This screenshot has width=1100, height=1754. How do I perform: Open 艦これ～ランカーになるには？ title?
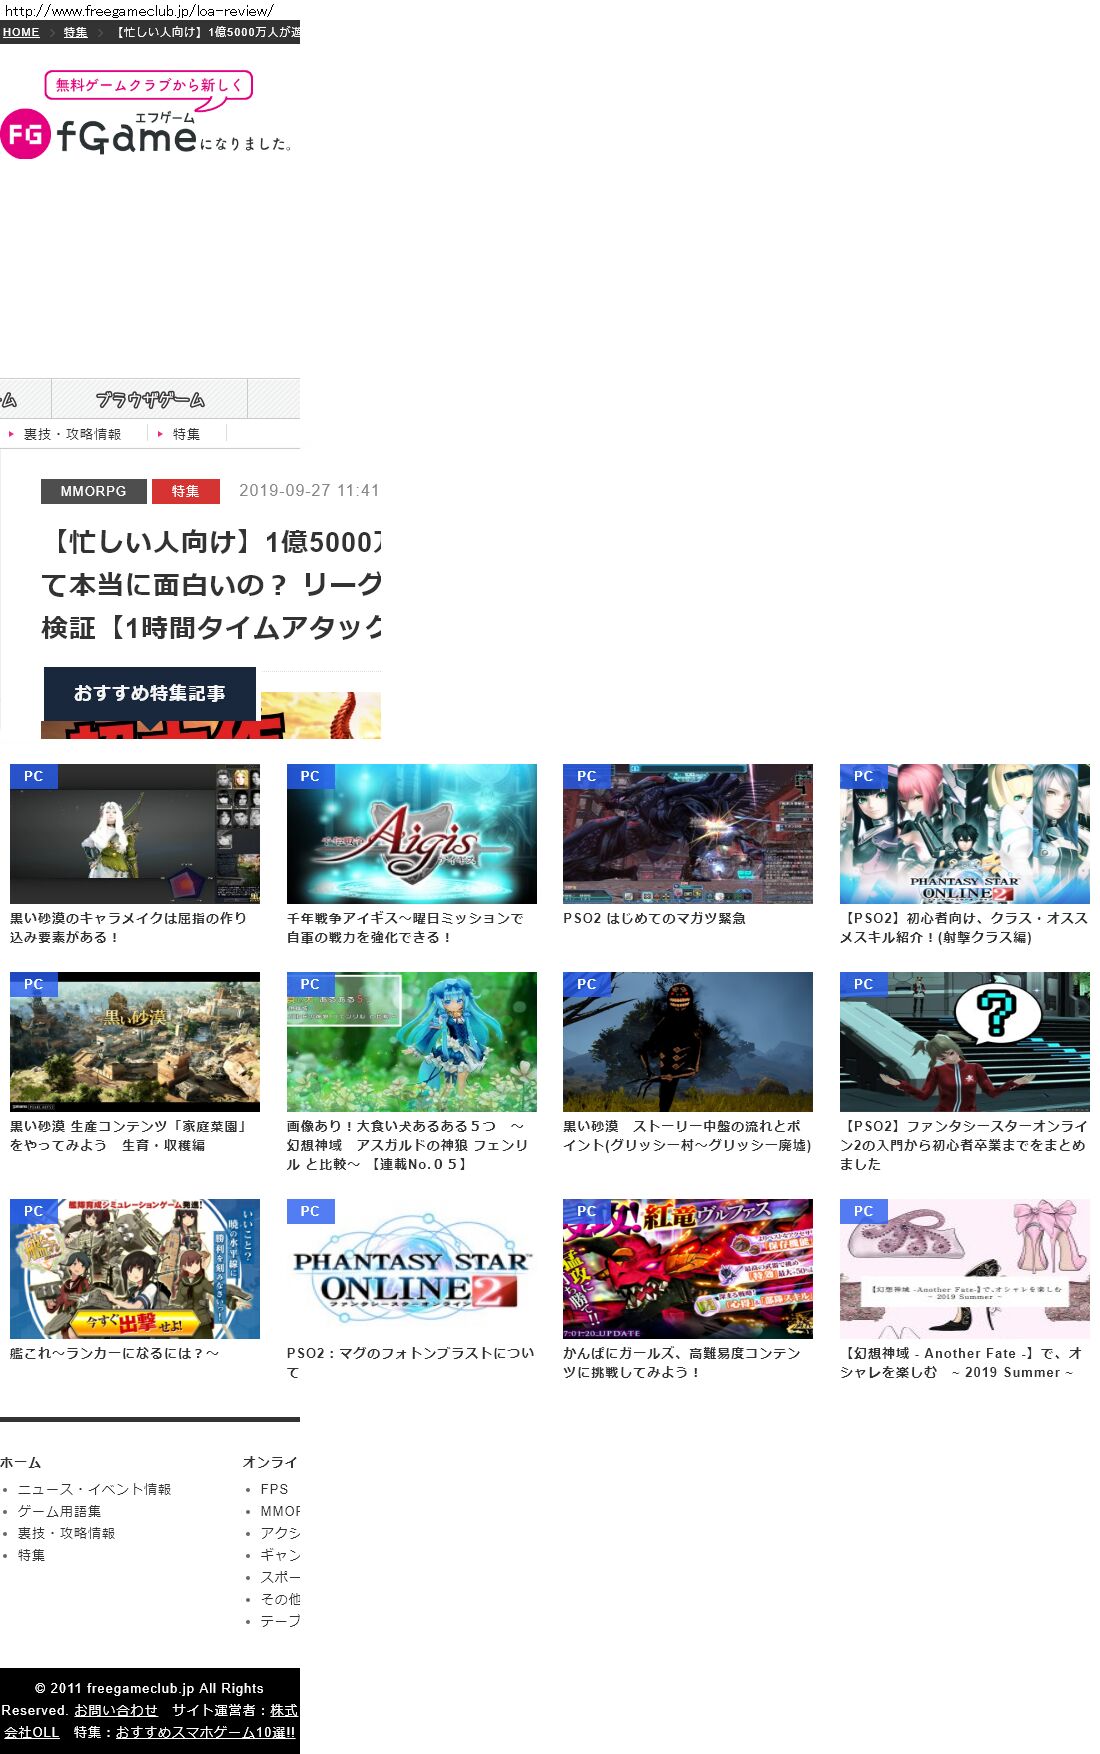115,1353
